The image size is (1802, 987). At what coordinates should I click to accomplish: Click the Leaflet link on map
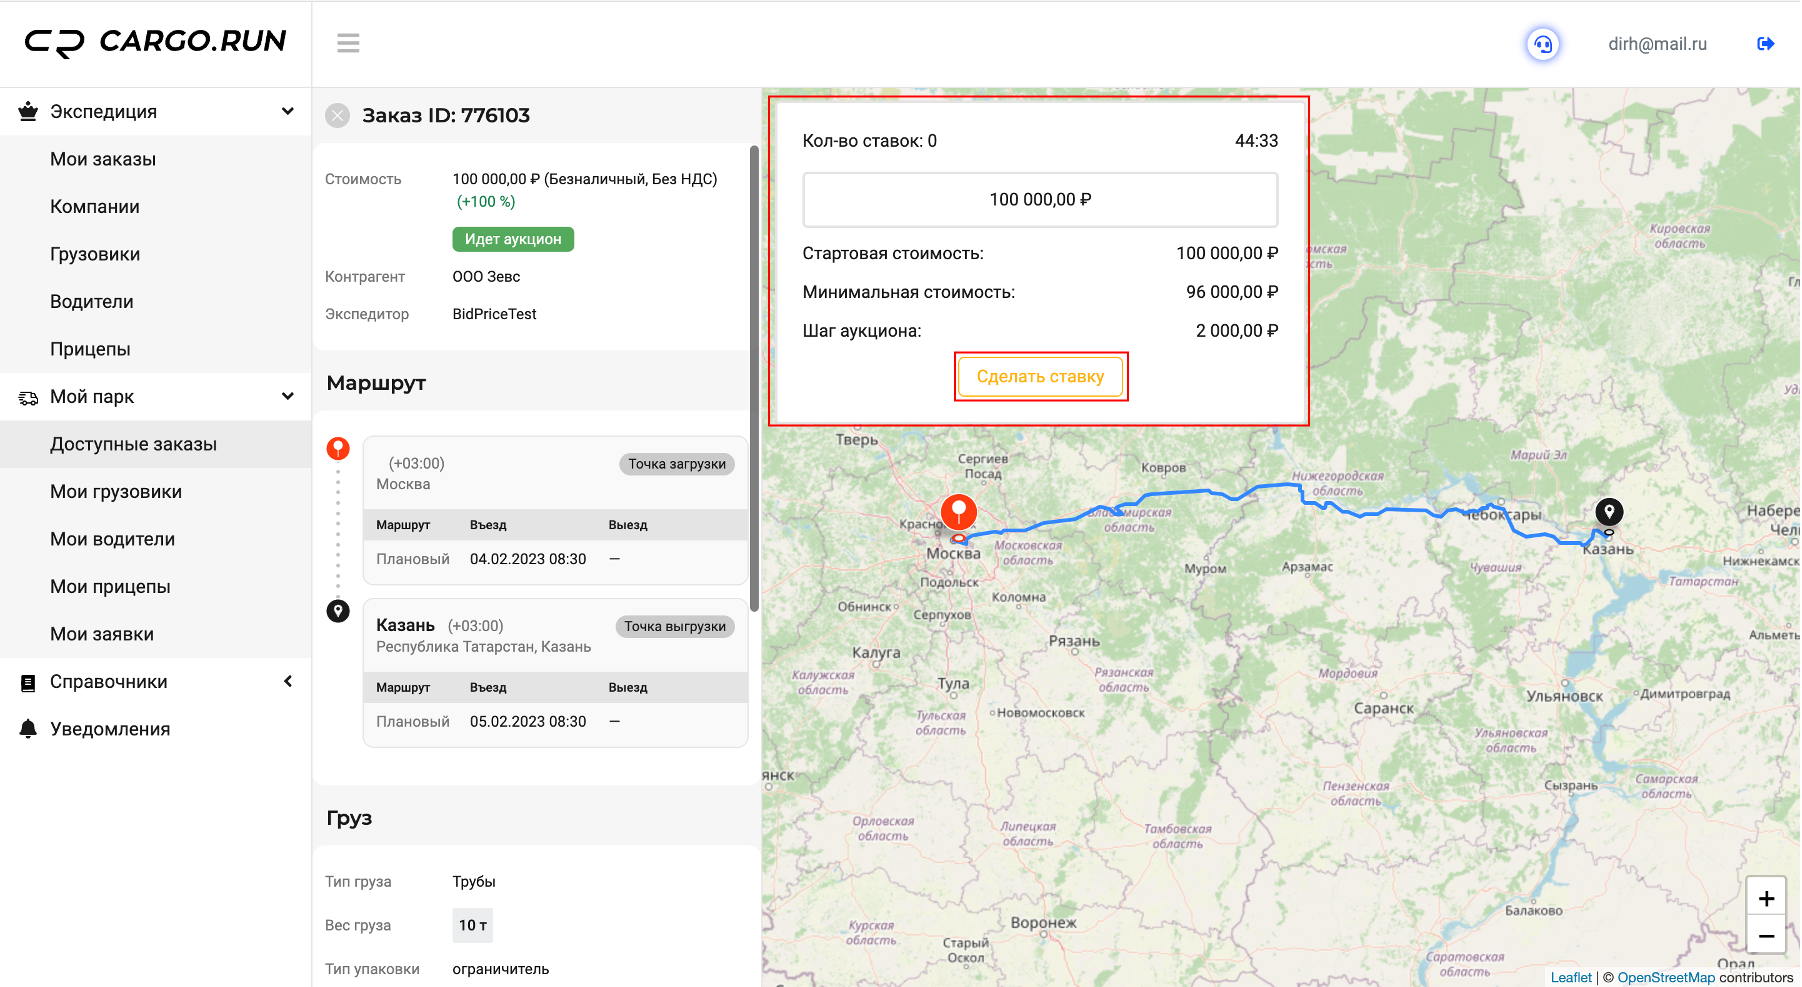point(1571,977)
